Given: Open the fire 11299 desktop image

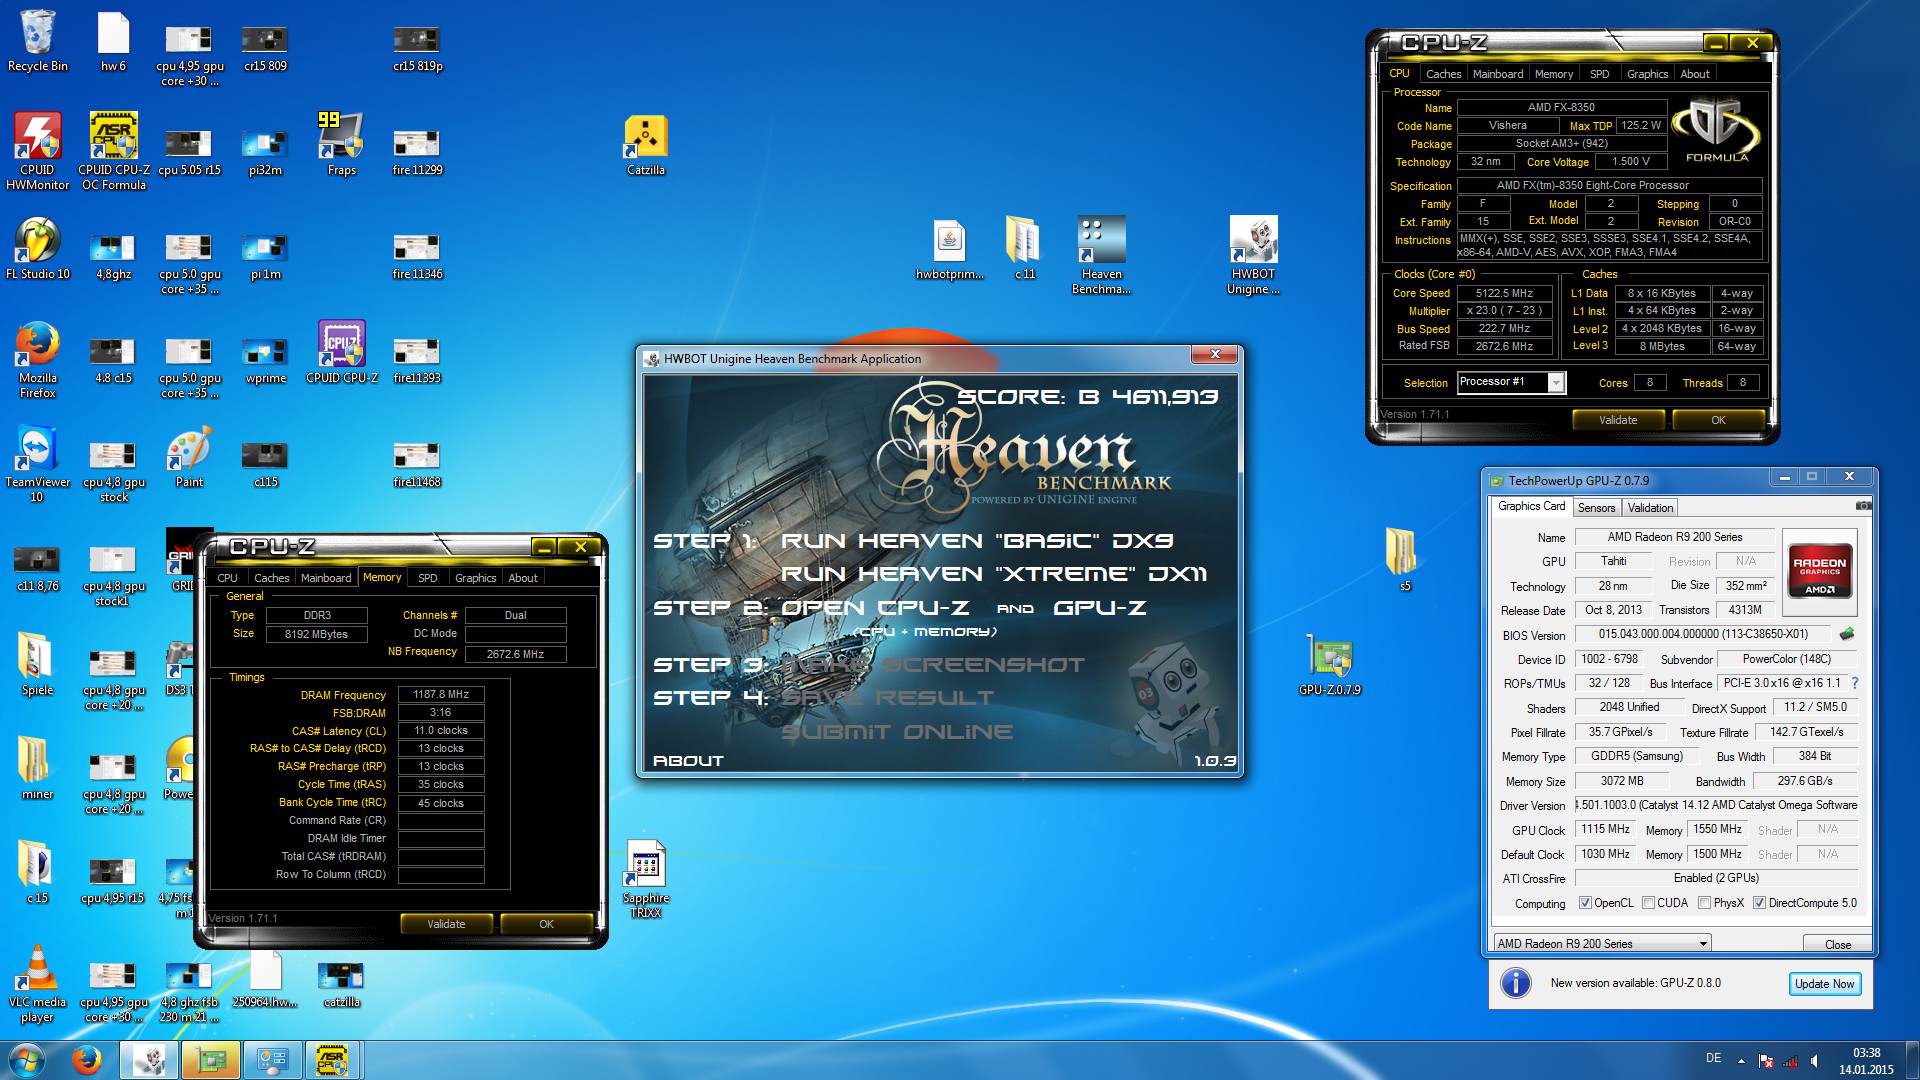Looking at the screenshot, I should pos(417,151).
